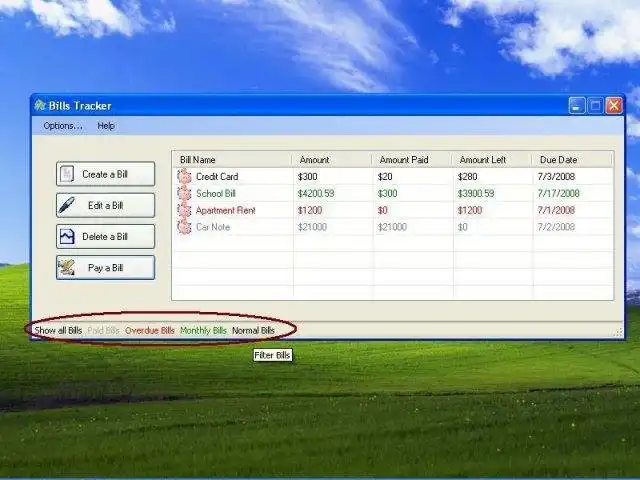Click the pen icon on Edit a Bill
Viewport: 640px width, 480px height.
coord(66,205)
